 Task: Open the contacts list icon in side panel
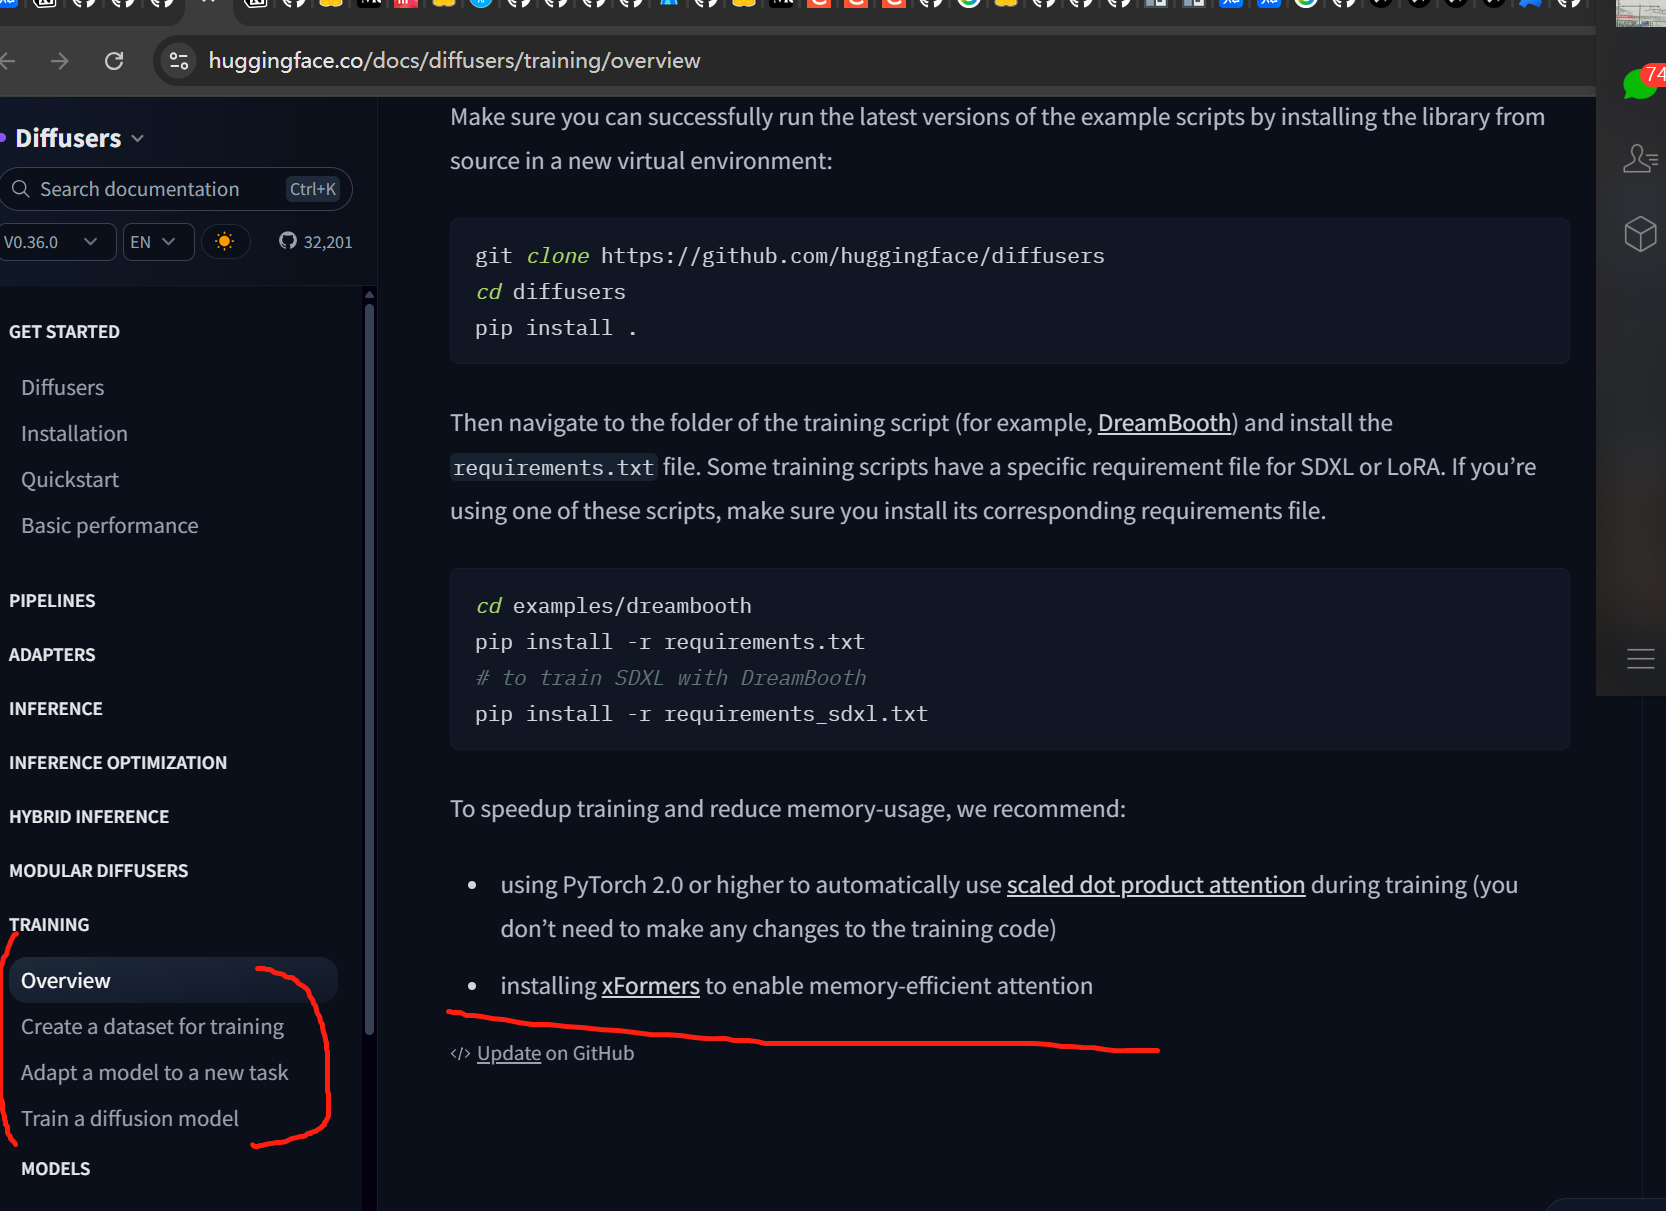pyautogui.click(x=1640, y=158)
